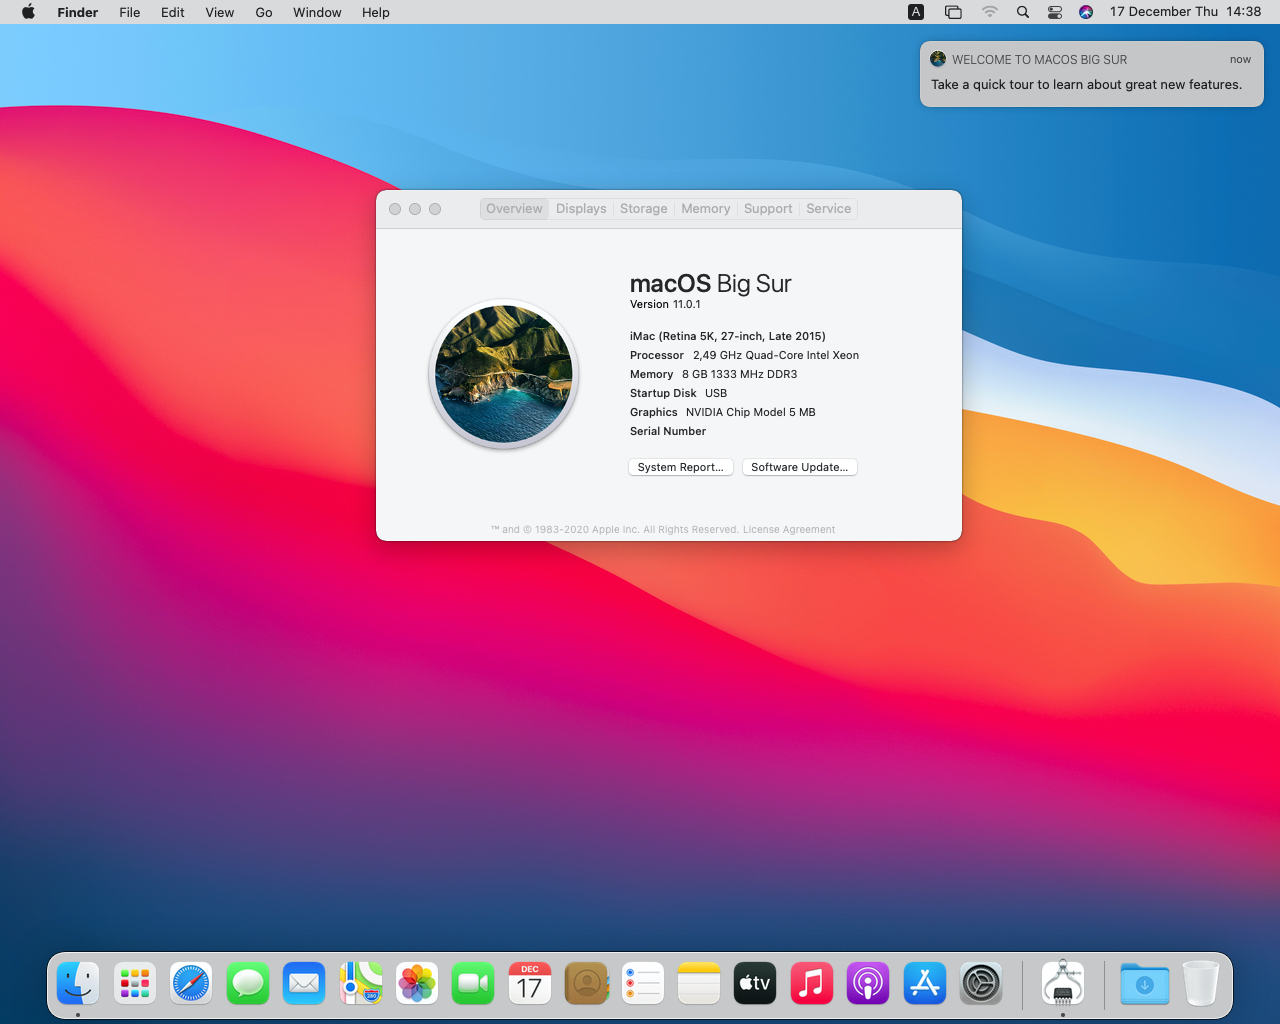Switch to the Storage tab

(643, 209)
